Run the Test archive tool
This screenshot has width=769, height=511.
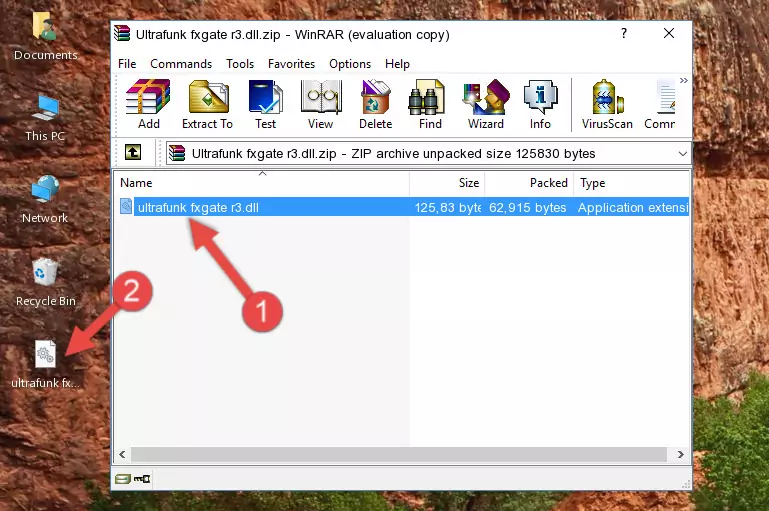pyautogui.click(x=265, y=104)
